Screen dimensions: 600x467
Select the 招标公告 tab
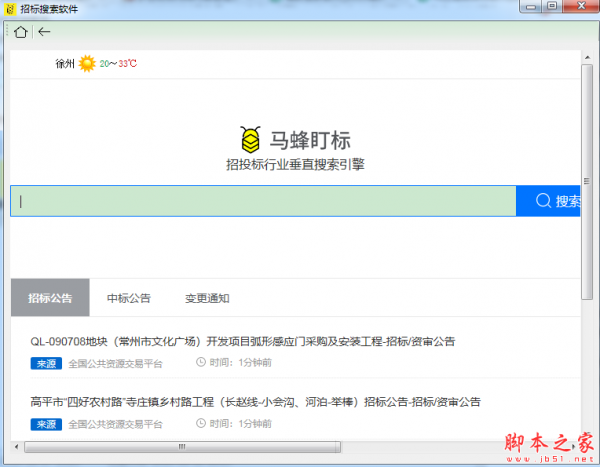pos(50,298)
